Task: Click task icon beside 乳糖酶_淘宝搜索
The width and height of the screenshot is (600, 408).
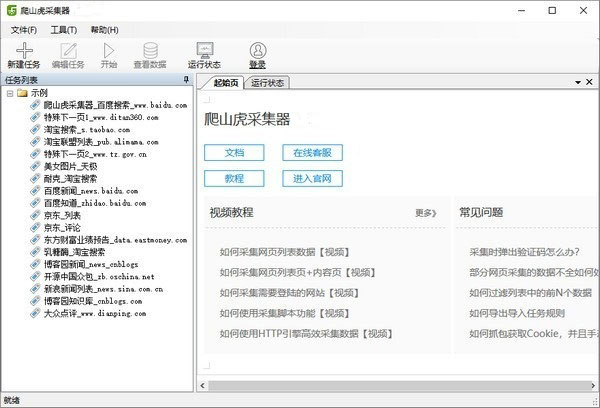Action: [x=35, y=252]
